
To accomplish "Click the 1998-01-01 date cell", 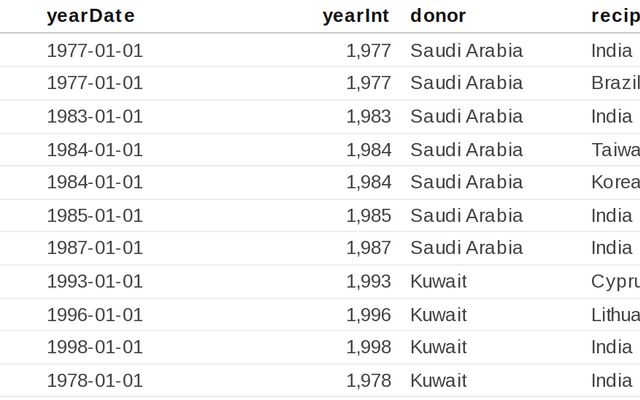I will pos(95,347).
